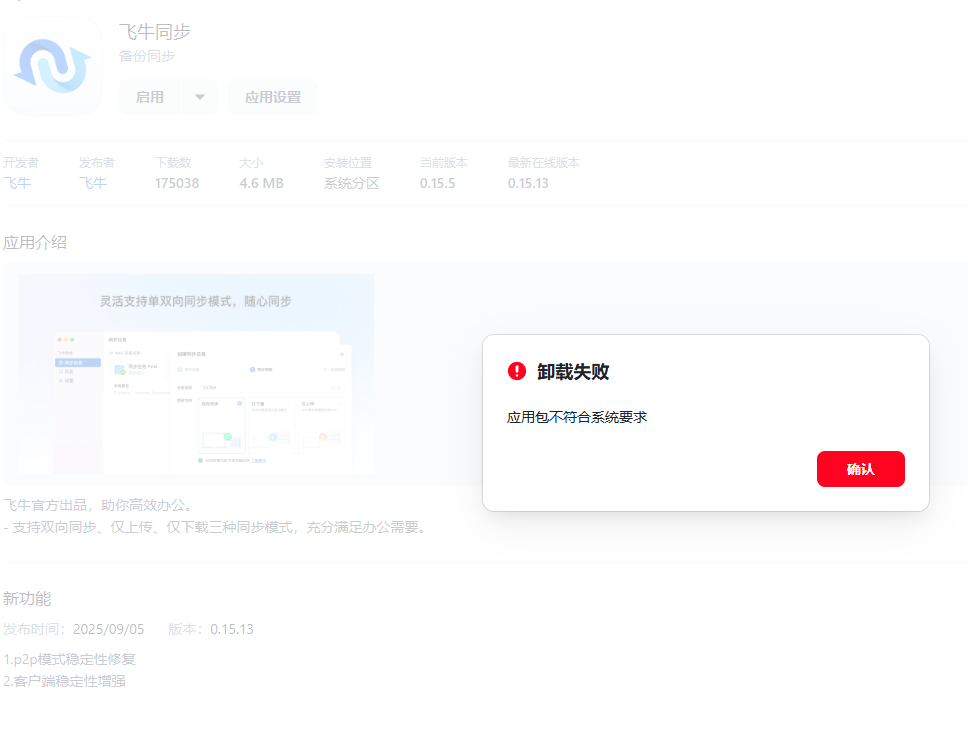The width and height of the screenshot is (968, 750).
Task: Click the size value 4.6 MB
Action: pos(261,183)
